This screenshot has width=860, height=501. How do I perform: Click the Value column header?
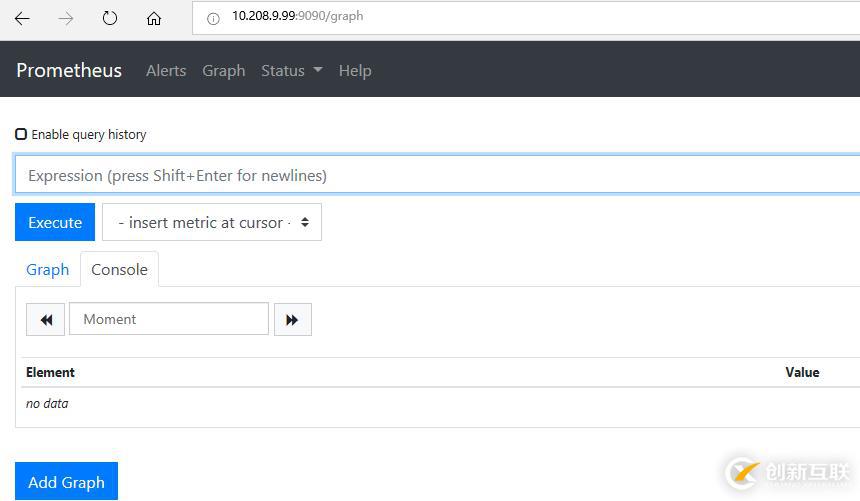(802, 372)
